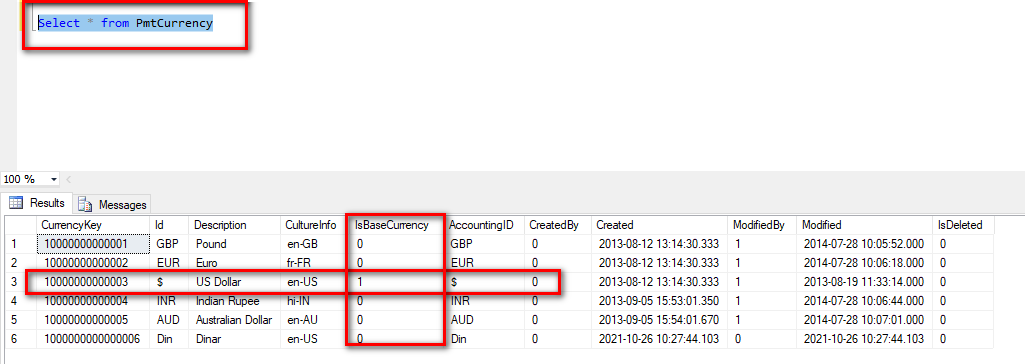Select the Description column header

(234, 225)
